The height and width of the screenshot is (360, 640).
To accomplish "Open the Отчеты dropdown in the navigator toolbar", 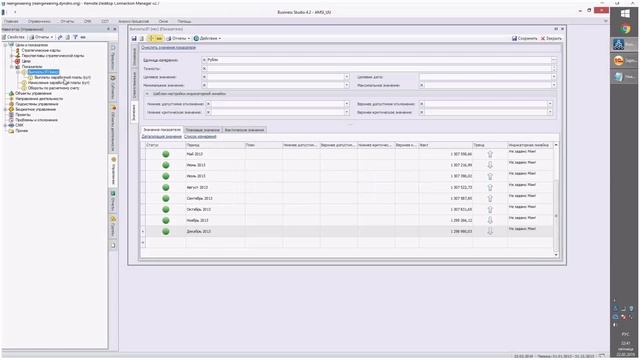I will point(41,37).
